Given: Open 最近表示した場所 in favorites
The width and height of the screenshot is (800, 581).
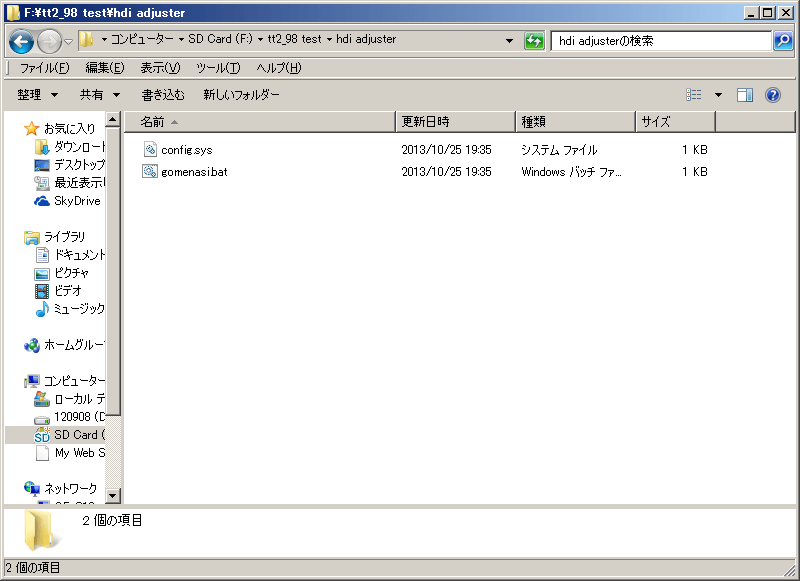Looking at the screenshot, I should (79, 183).
